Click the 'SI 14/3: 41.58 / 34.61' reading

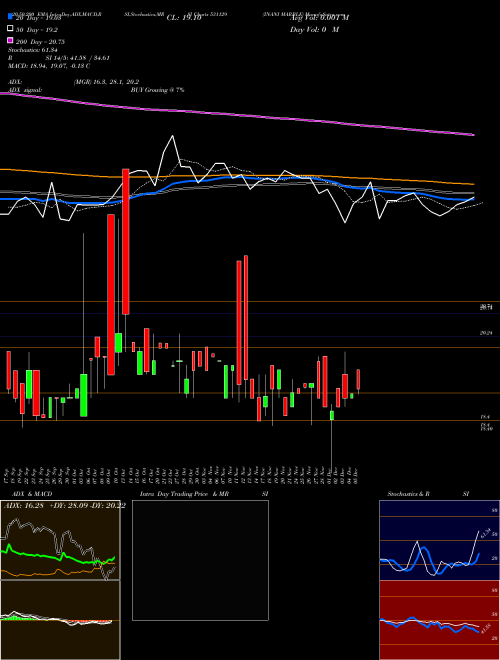pyautogui.click(x=78, y=58)
